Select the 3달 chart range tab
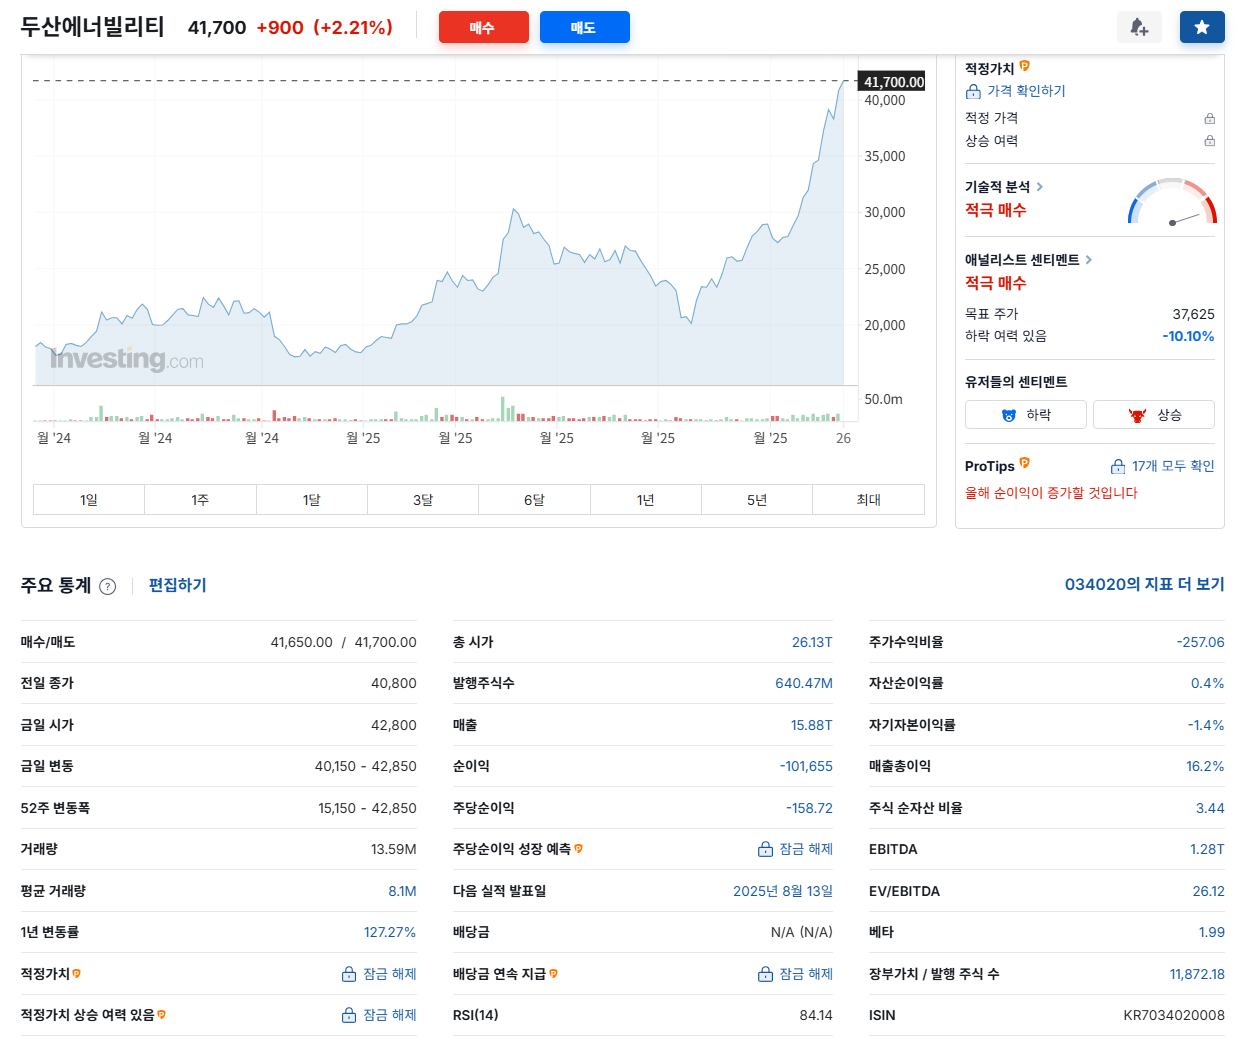 [423, 500]
